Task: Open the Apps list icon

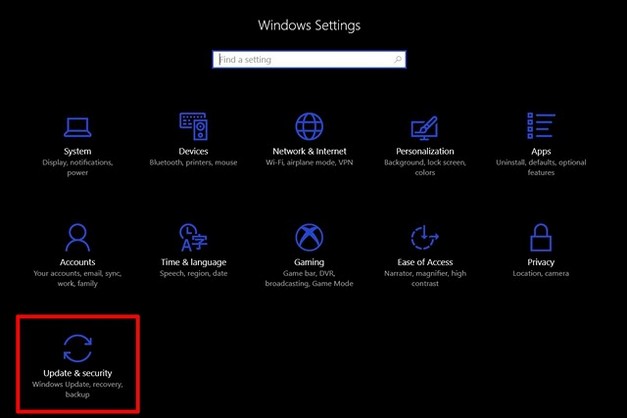Action: tap(541, 126)
